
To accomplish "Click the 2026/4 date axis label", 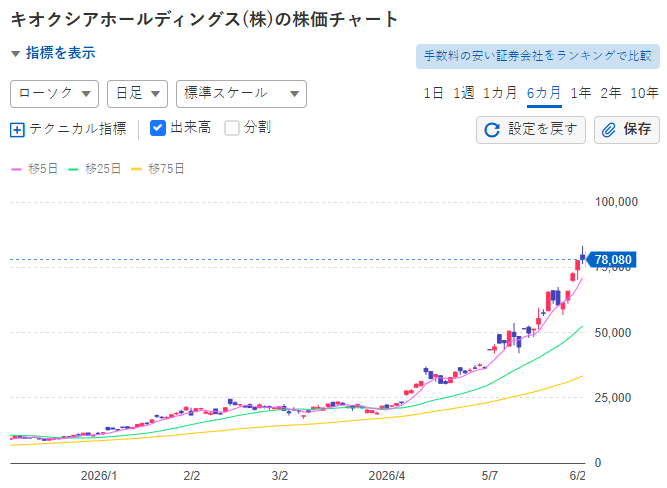I will tap(387, 476).
